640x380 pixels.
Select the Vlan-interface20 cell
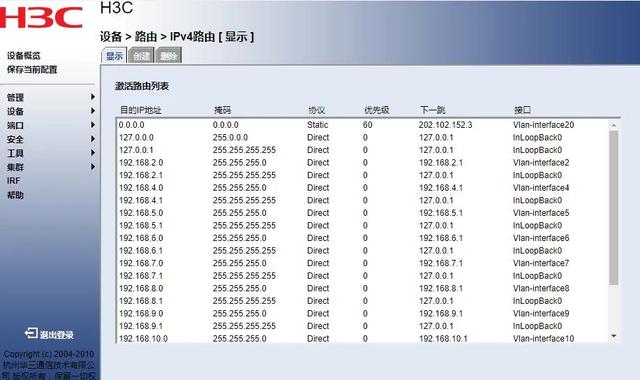[x=543, y=125]
